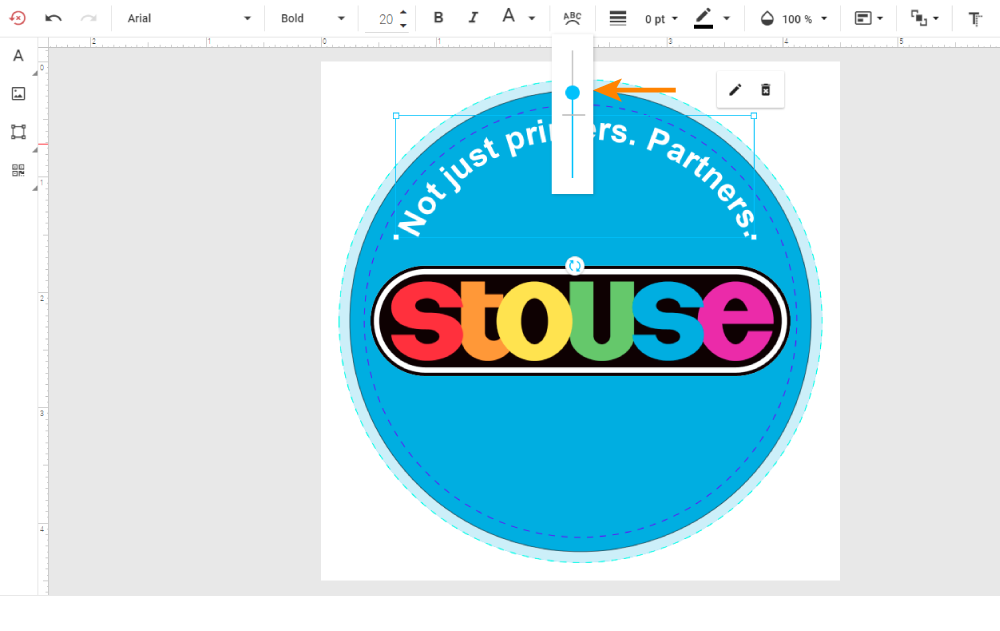
Task: Click the curved text ABC icon
Action: pos(572,18)
